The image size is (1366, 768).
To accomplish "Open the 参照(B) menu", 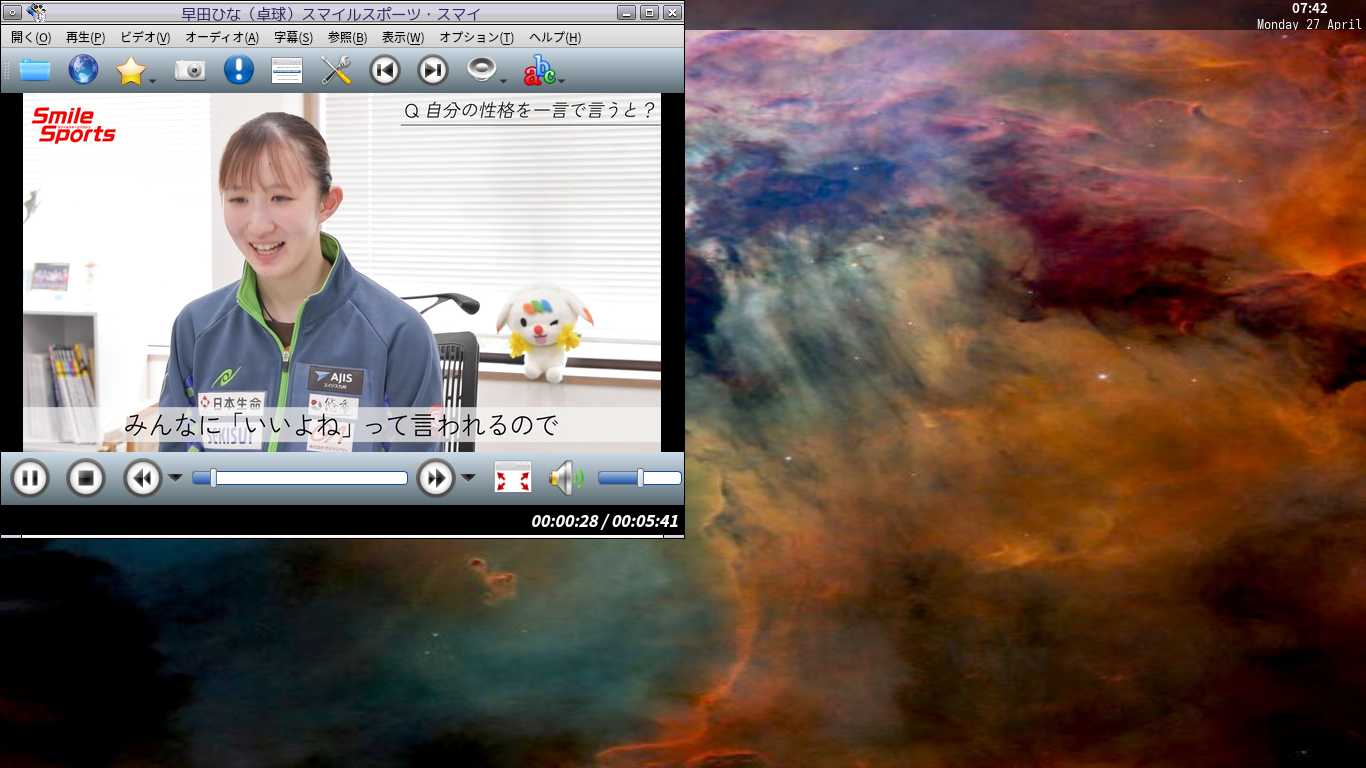I will pyautogui.click(x=347, y=38).
